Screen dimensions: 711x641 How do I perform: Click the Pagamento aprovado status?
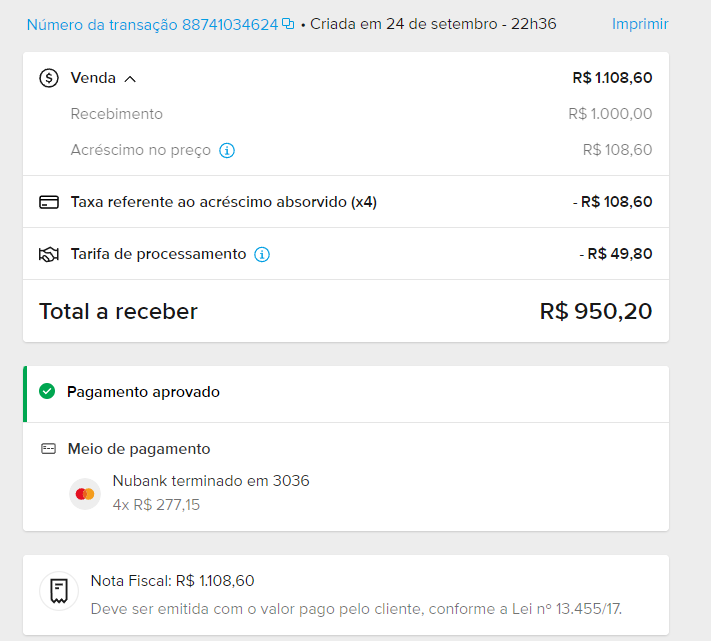[x=143, y=392]
